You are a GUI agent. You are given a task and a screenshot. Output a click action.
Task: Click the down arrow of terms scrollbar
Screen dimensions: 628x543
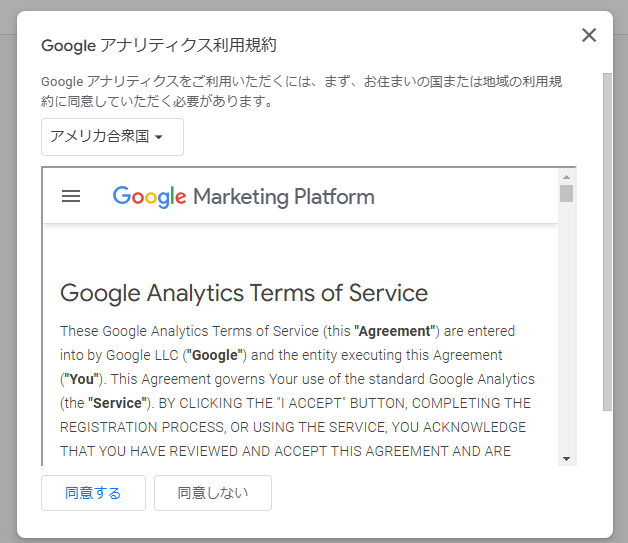pyautogui.click(x=567, y=458)
